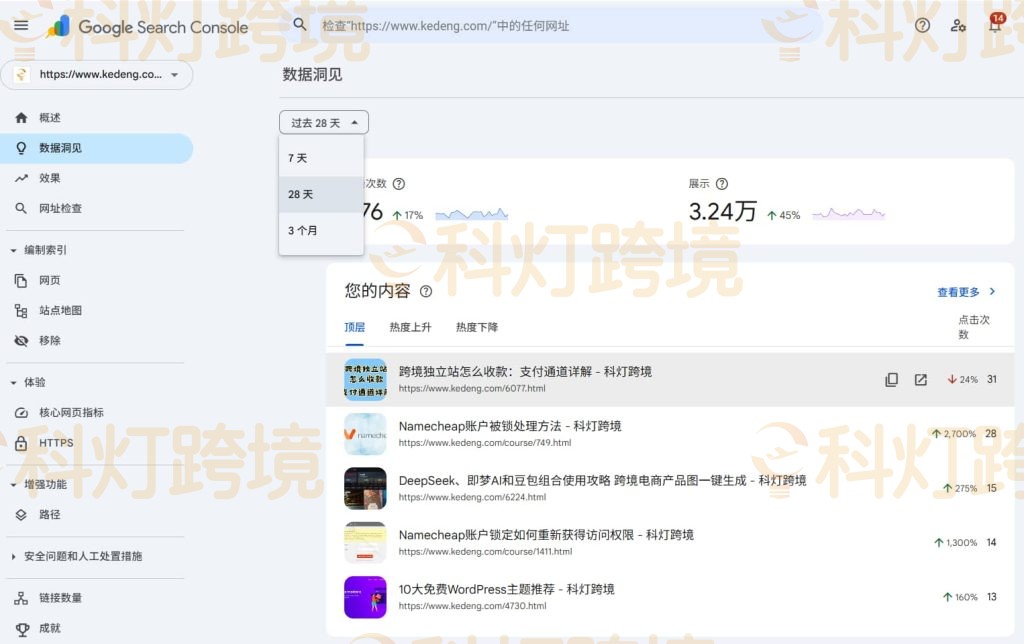Image resolution: width=1024 pixels, height=644 pixels.
Task: Click the 路径 layers icon
Action: point(21,515)
